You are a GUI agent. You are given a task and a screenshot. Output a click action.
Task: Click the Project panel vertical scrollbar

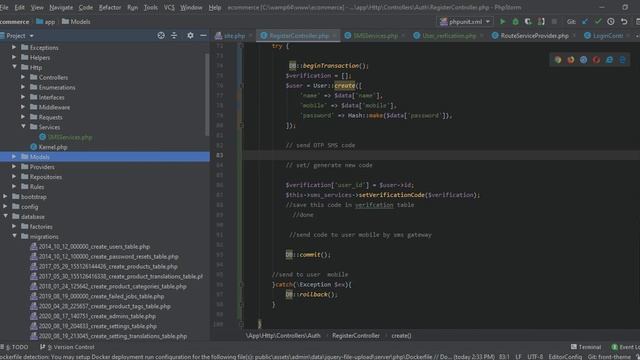point(207,95)
